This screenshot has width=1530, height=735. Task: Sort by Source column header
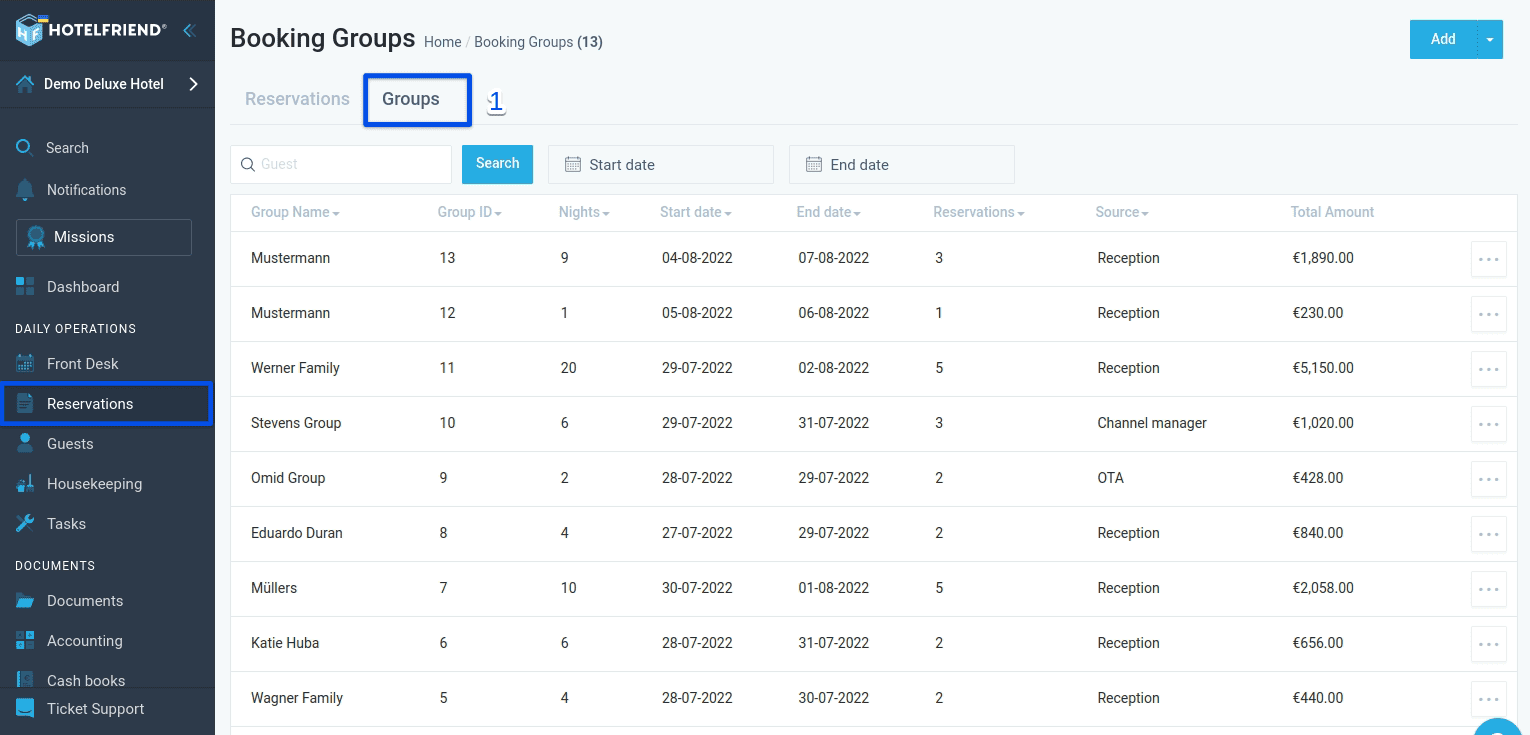coord(1122,212)
